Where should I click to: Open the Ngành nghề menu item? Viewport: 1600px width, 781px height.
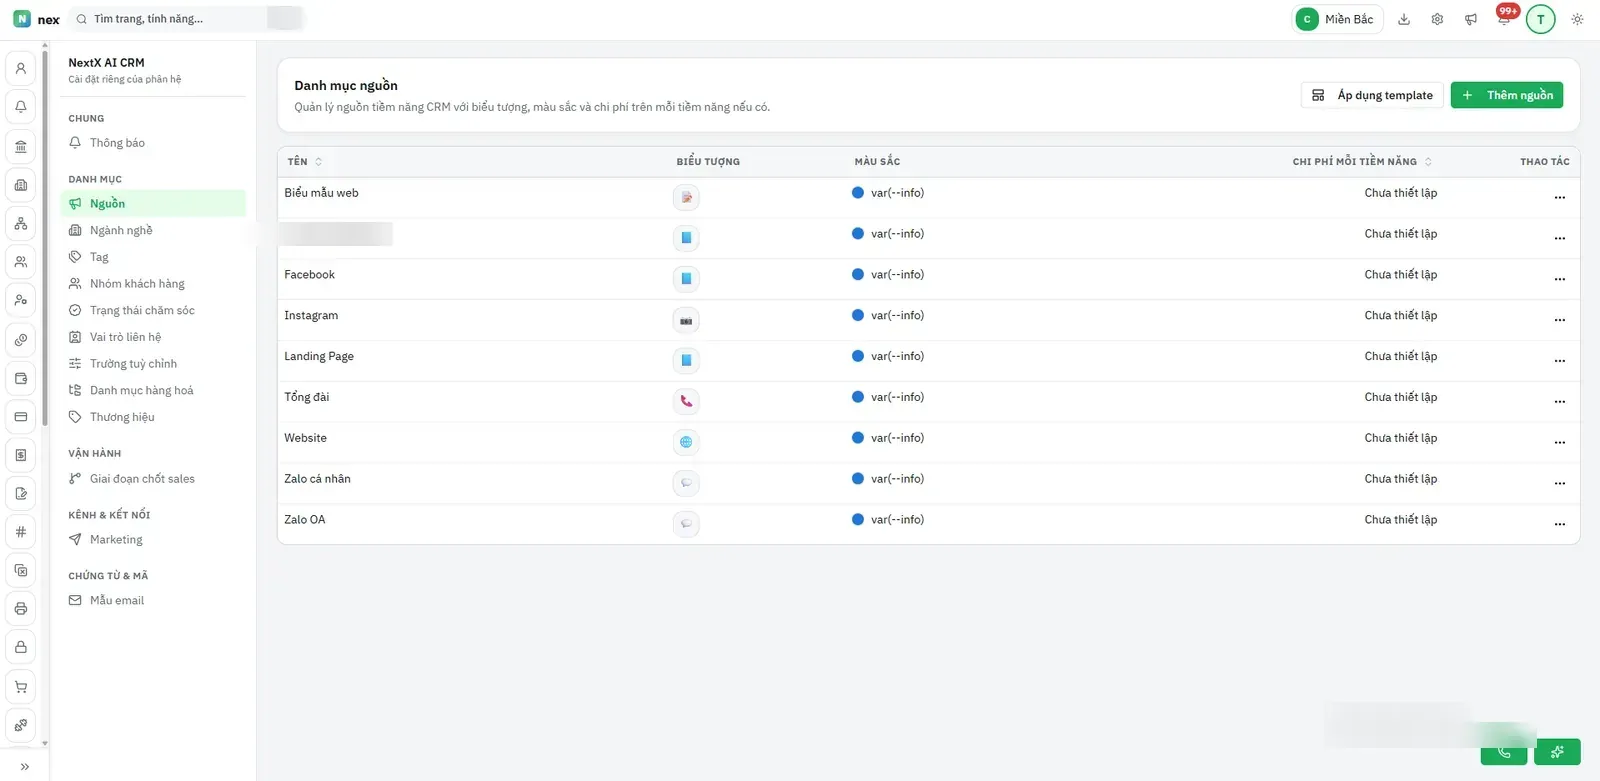(x=153, y=230)
